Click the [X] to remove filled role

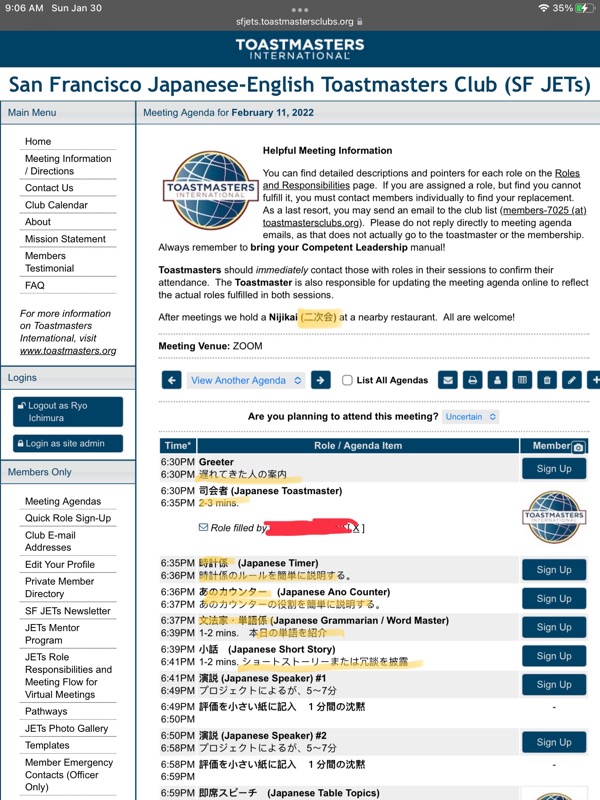point(356,528)
